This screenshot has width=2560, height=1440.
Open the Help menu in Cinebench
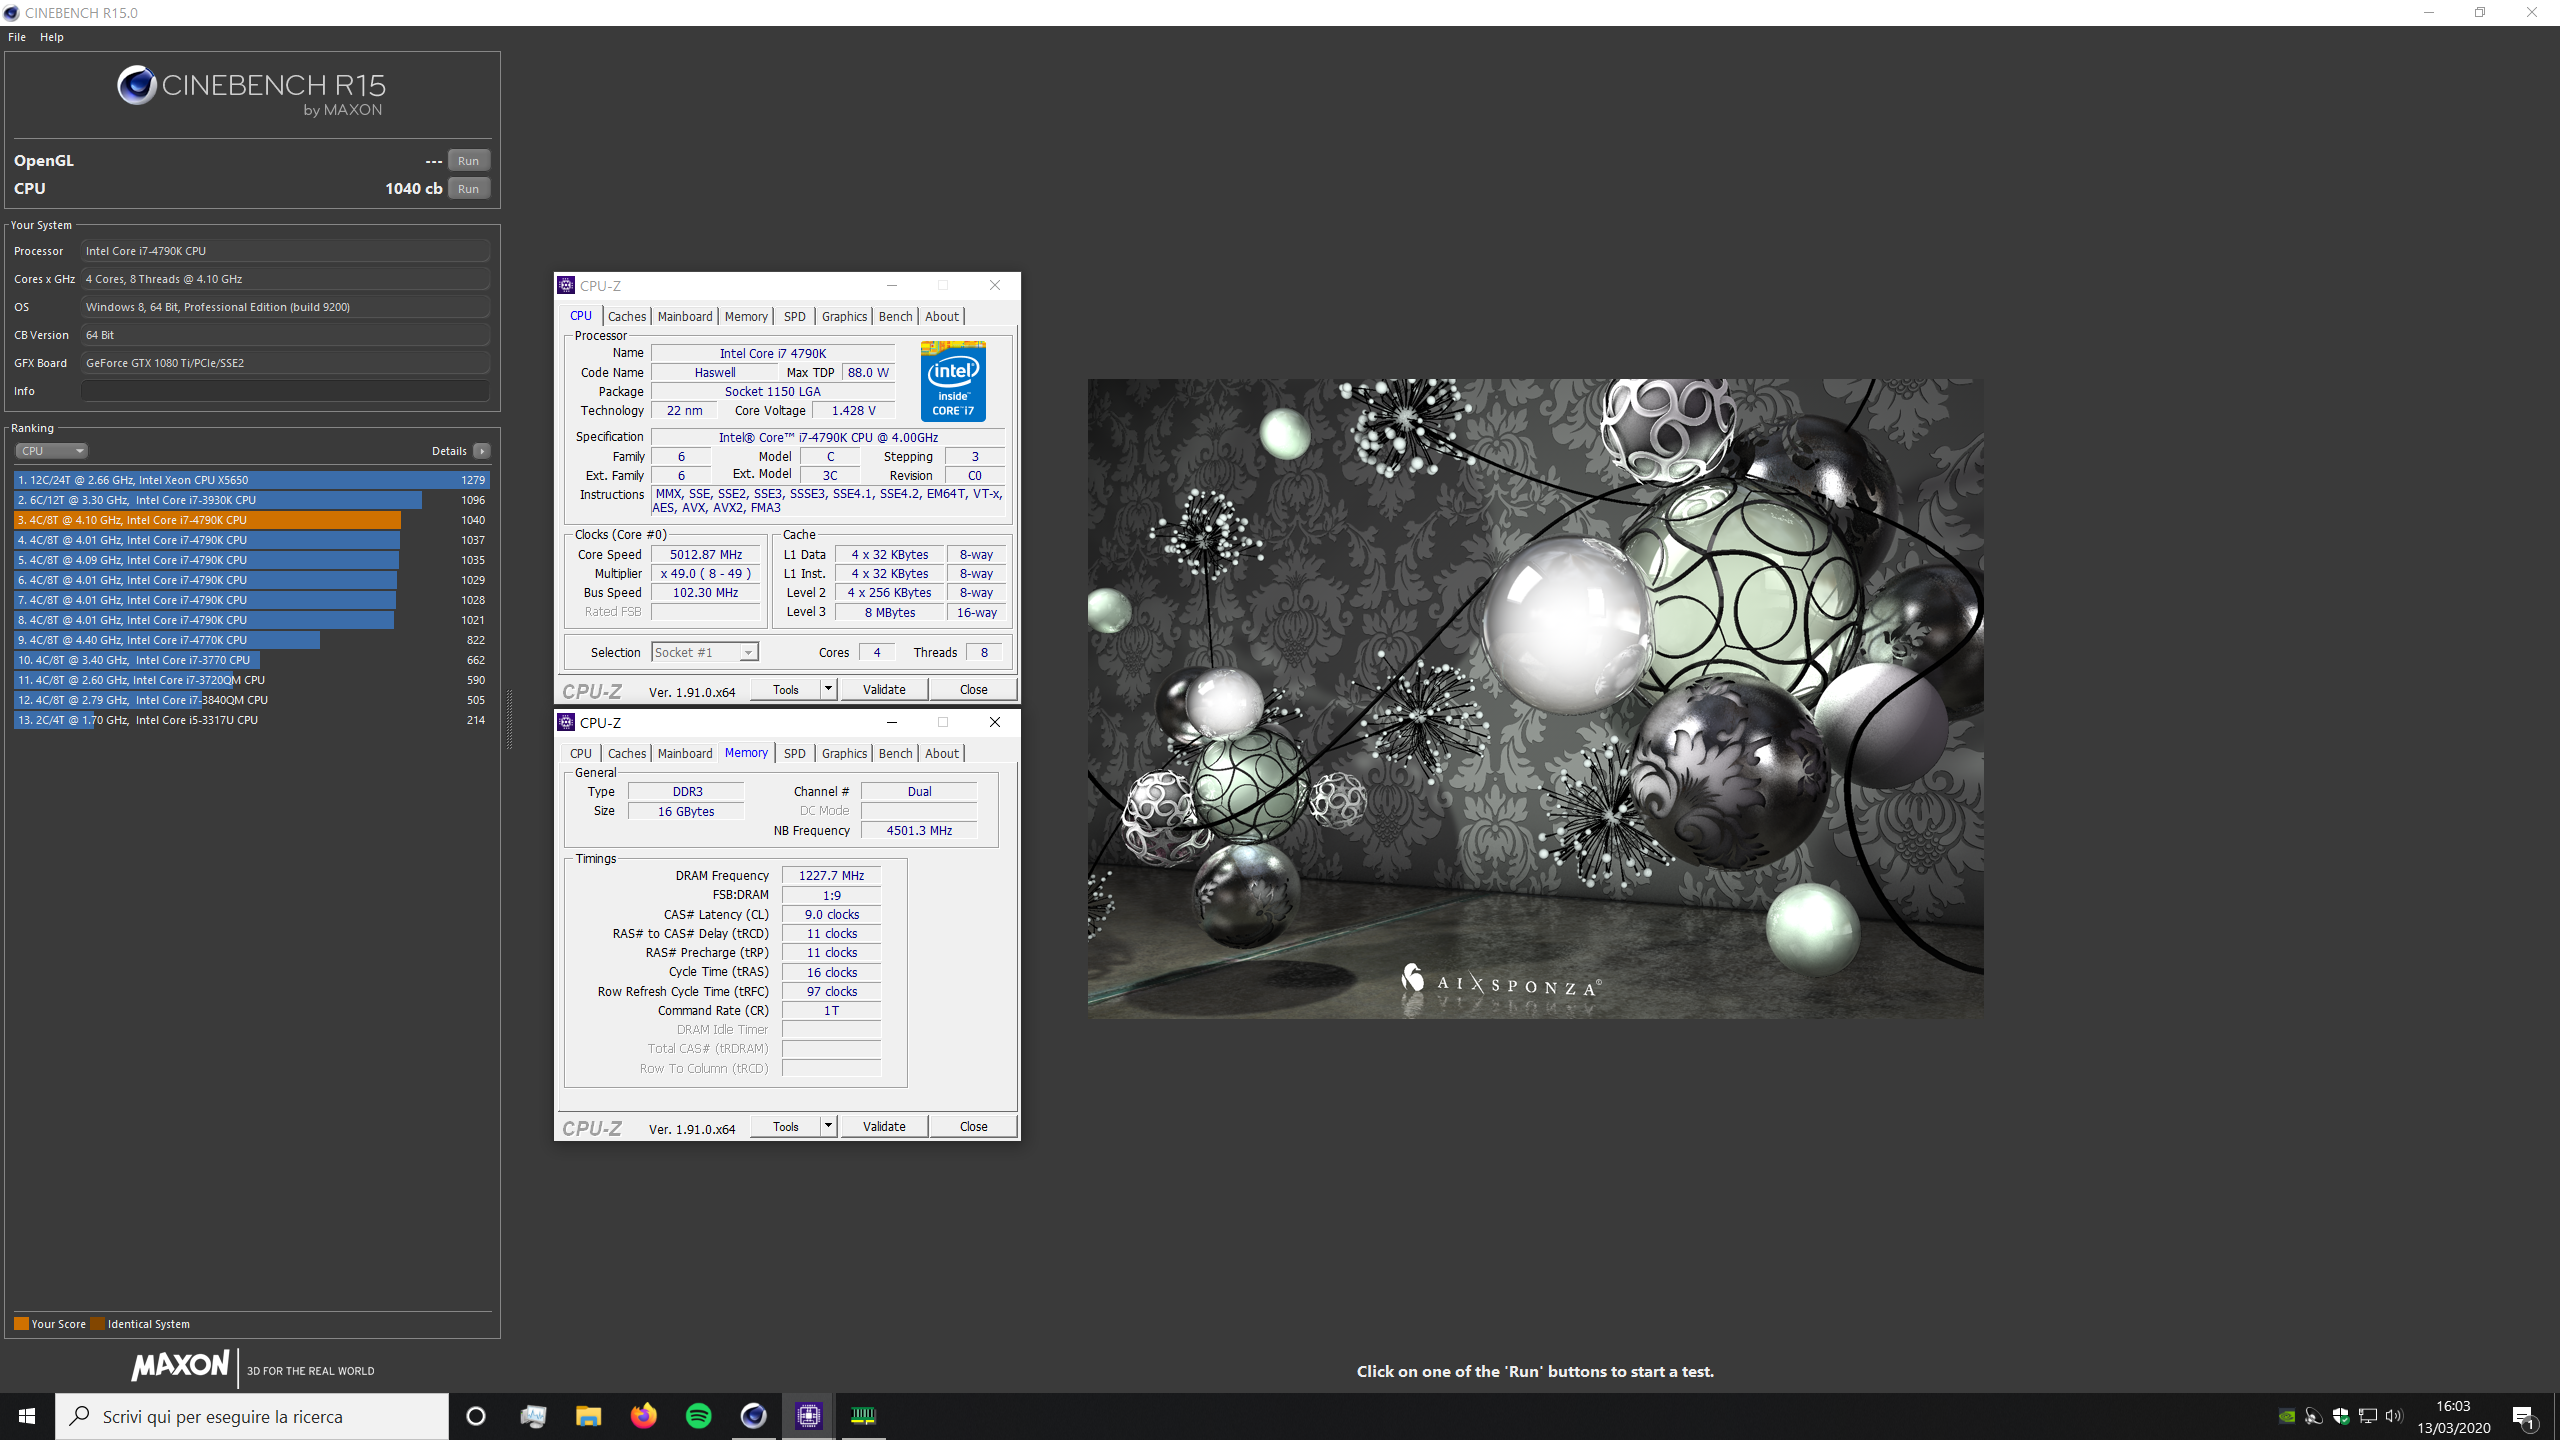[x=52, y=37]
